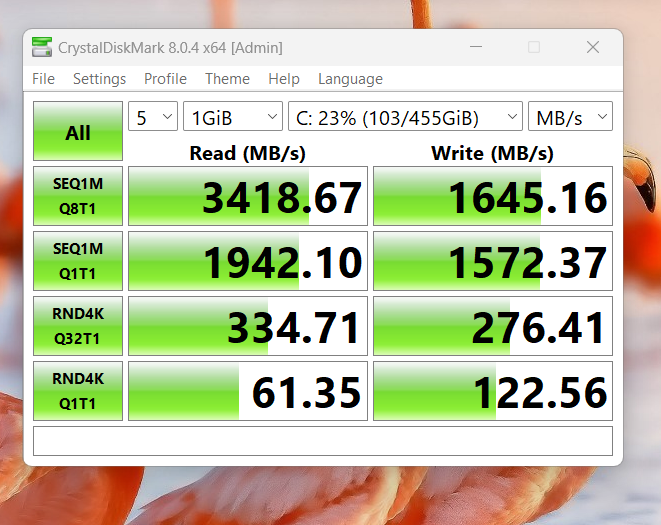Open the File menu
Screen dimensions: 661x525
point(43,79)
